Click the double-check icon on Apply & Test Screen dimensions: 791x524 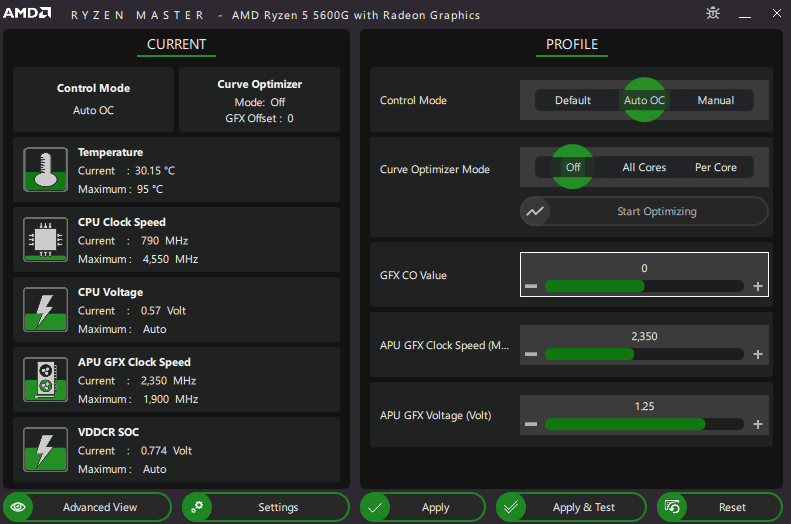(x=511, y=507)
